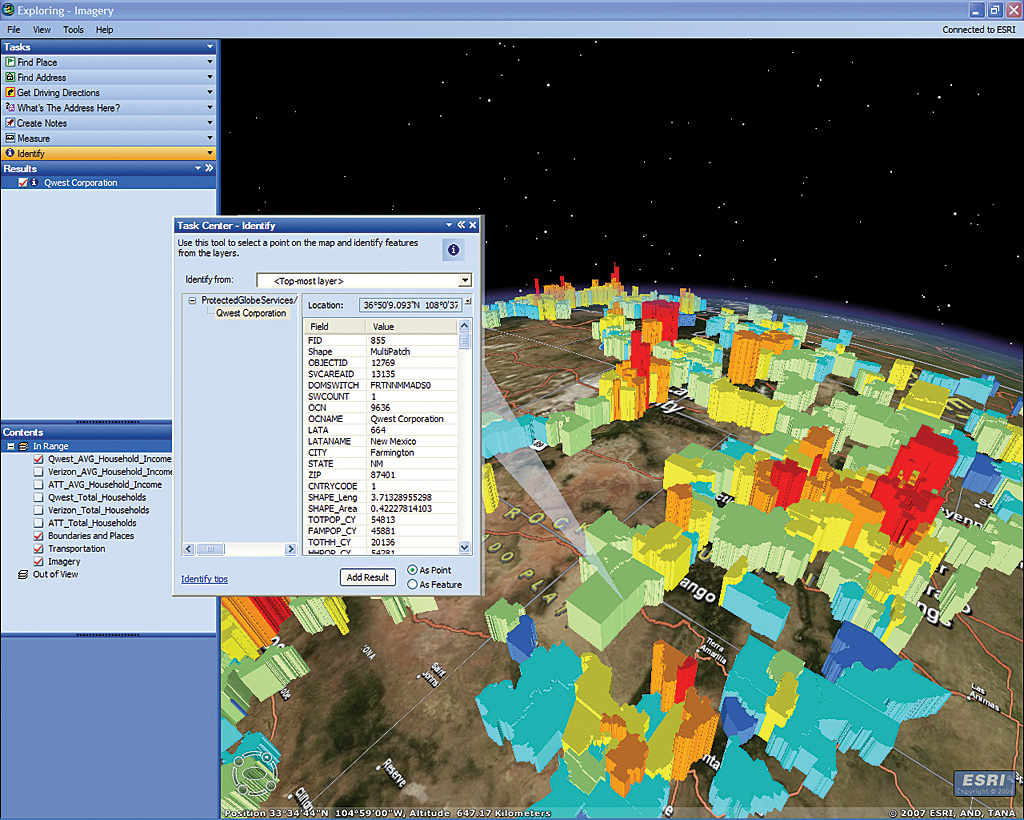Select the Qwest Corporation result entry
Image resolution: width=1024 pixels, height=820 pixels.
80,183
